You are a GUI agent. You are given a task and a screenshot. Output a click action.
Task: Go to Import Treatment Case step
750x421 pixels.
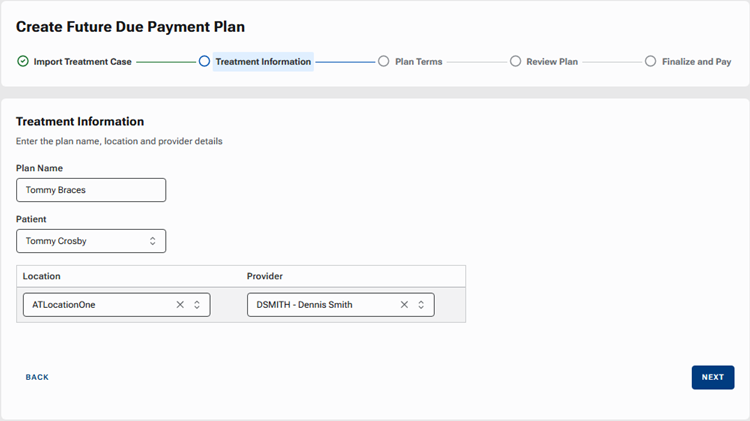tap(82, 62)
